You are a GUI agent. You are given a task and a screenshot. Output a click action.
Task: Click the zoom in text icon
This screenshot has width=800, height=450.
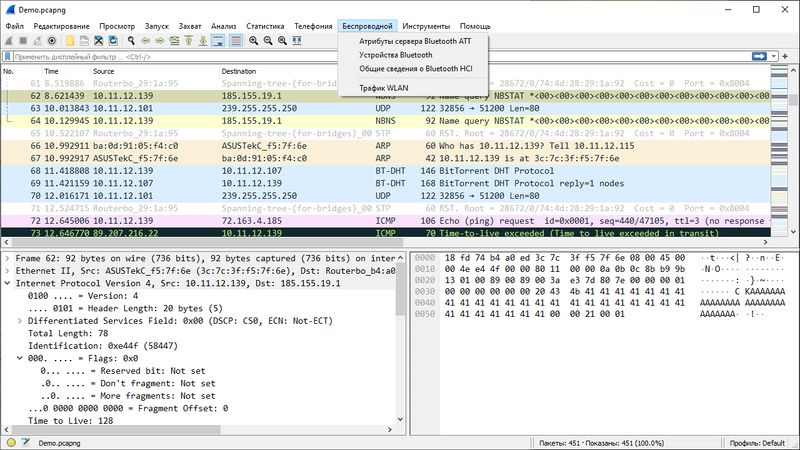(x=254, y=41)
